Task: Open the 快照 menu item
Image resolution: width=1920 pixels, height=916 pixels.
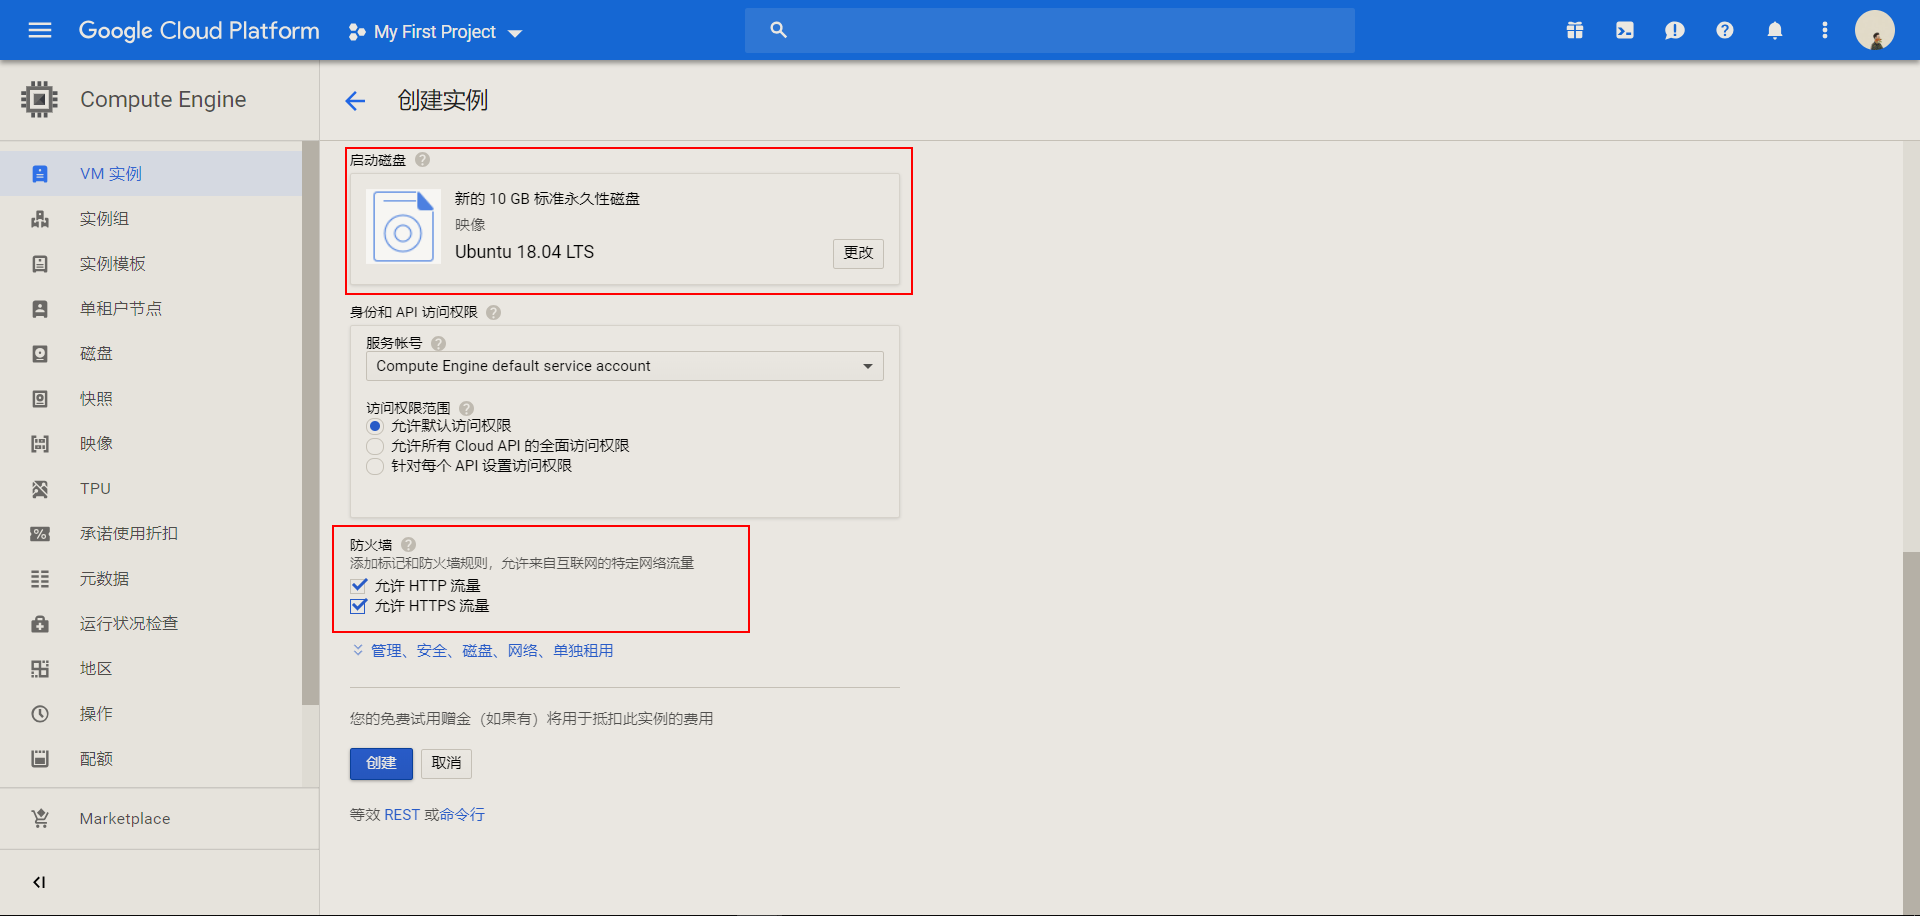Action: 151,399
